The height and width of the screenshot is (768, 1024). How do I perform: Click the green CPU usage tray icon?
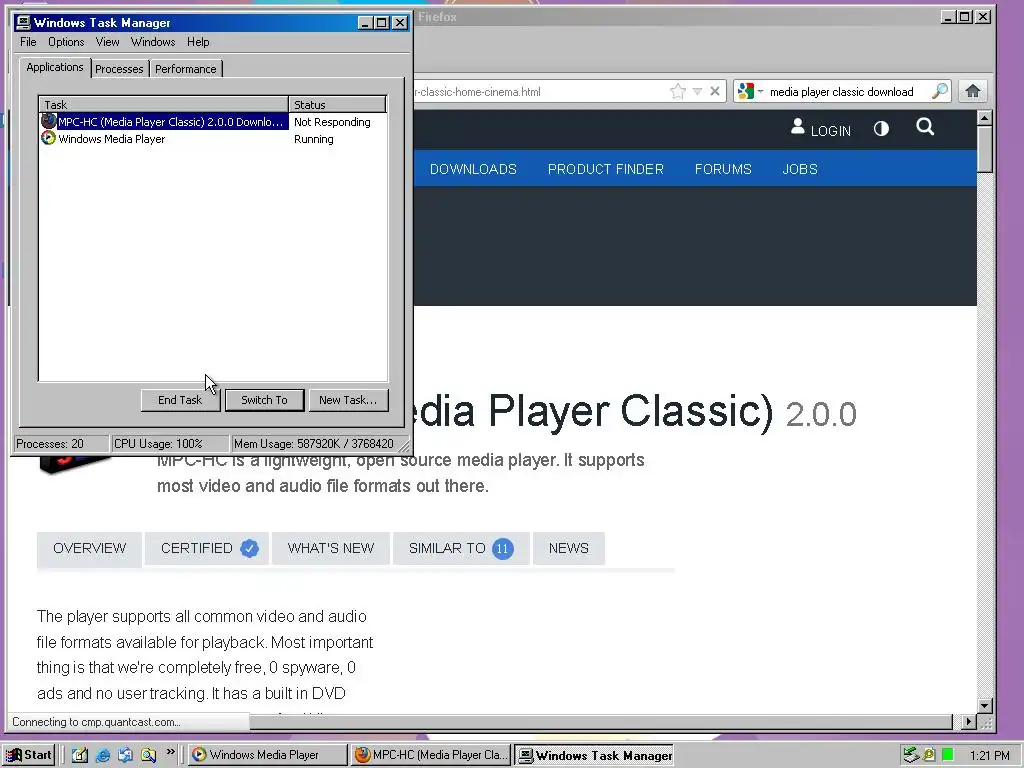948,755
